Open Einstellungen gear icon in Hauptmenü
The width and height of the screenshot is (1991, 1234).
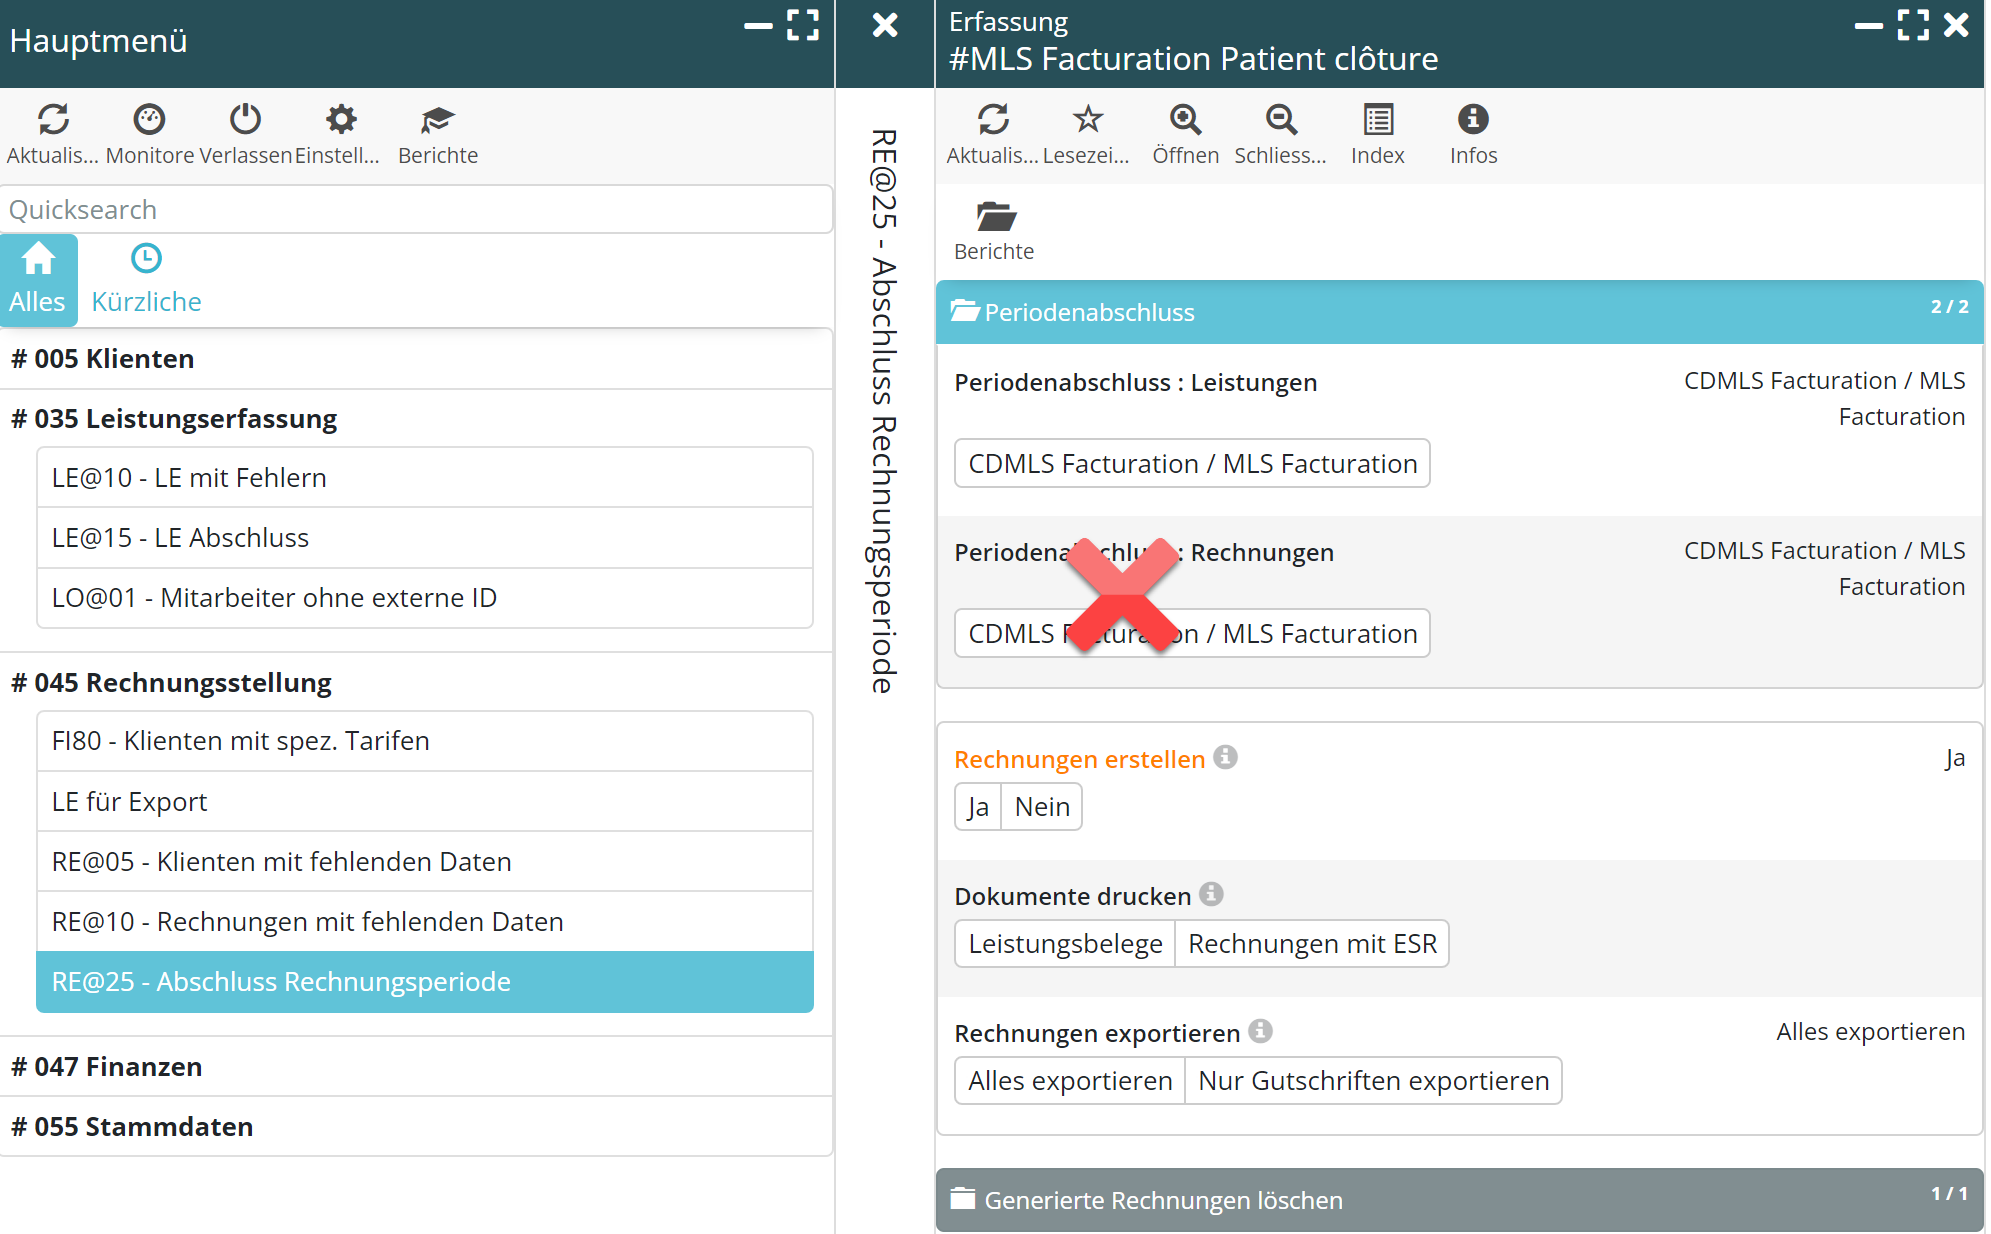(x=341, y=120)
